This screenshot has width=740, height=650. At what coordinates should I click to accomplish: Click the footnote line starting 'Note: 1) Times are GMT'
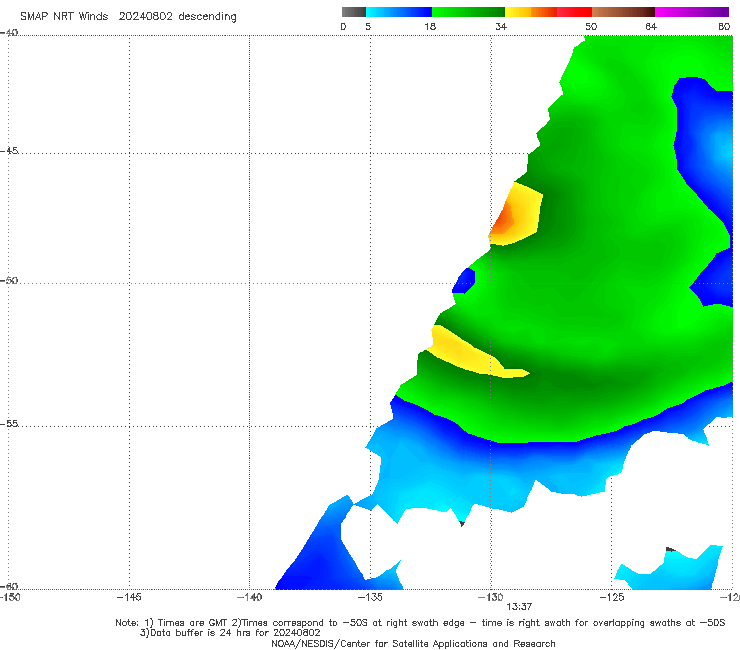point(420,623)
